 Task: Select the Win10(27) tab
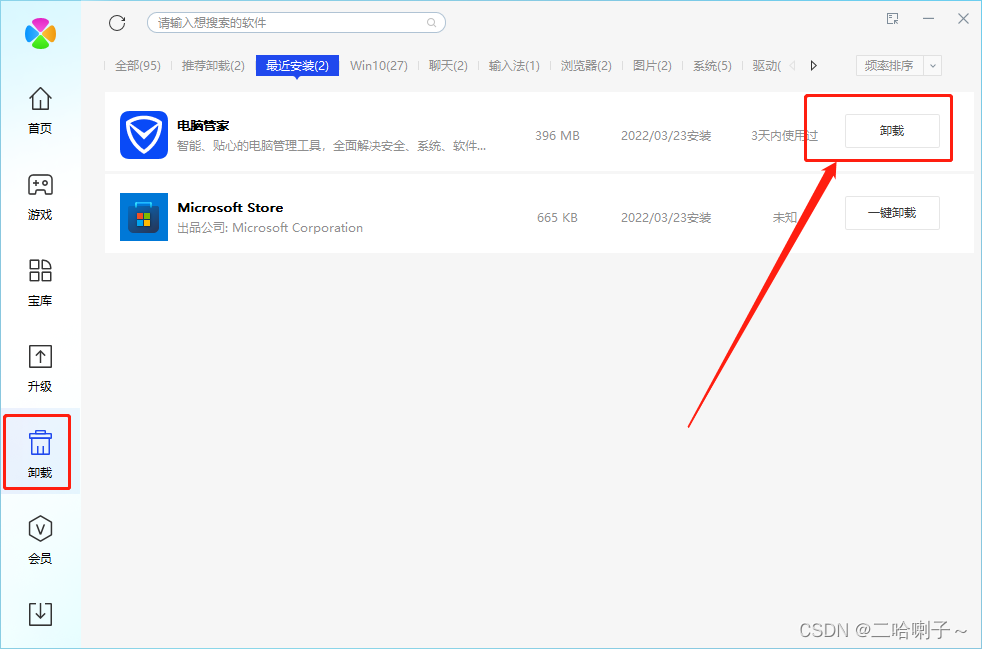[x=379, y=66]
